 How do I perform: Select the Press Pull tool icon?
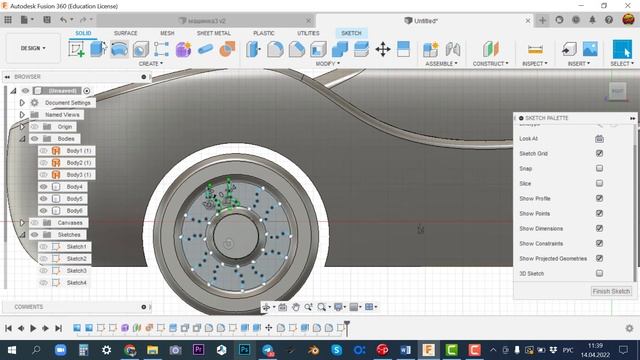[x=253, y=49]
